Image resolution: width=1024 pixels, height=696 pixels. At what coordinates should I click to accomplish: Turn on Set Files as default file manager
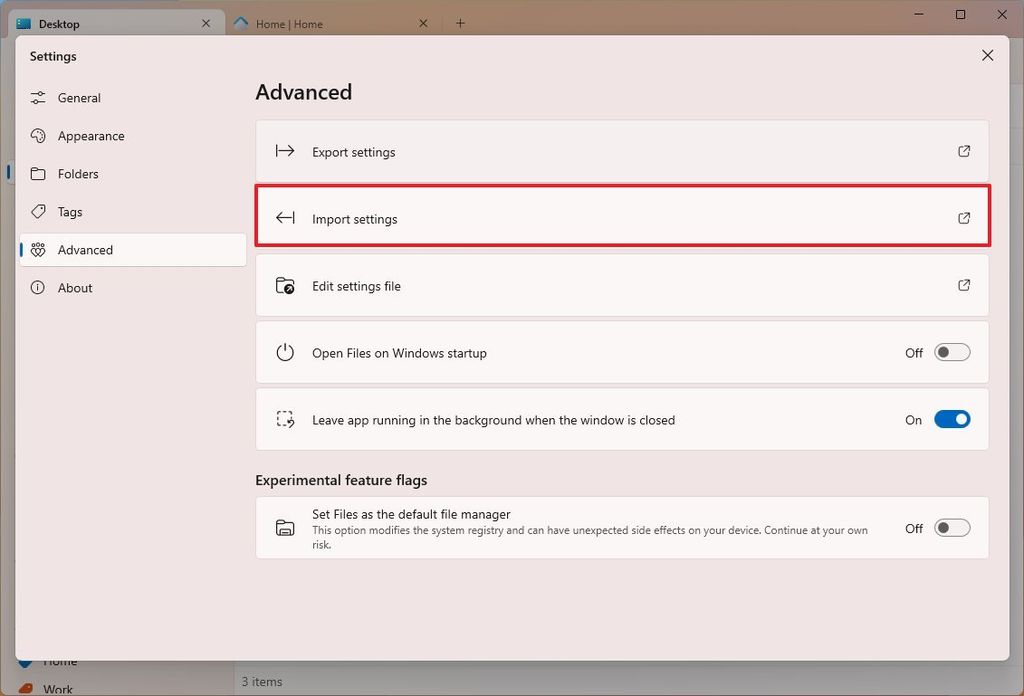pos(951,528)
